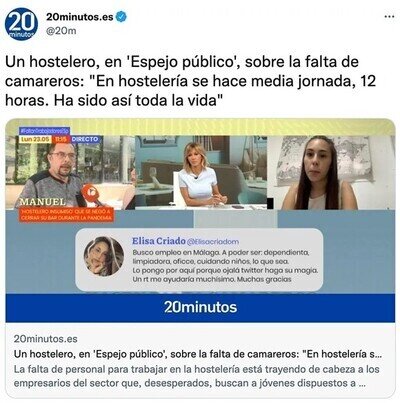
Task: Click the blue verified badge
Action: (121, 16)
